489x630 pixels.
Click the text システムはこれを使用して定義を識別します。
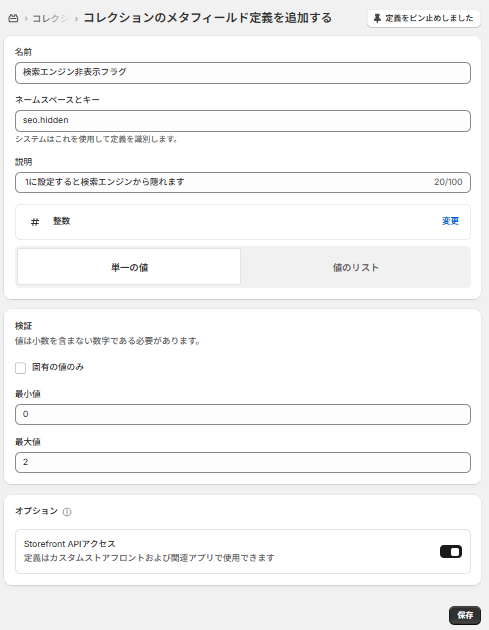pyautogui.click(x=96, y=139)
